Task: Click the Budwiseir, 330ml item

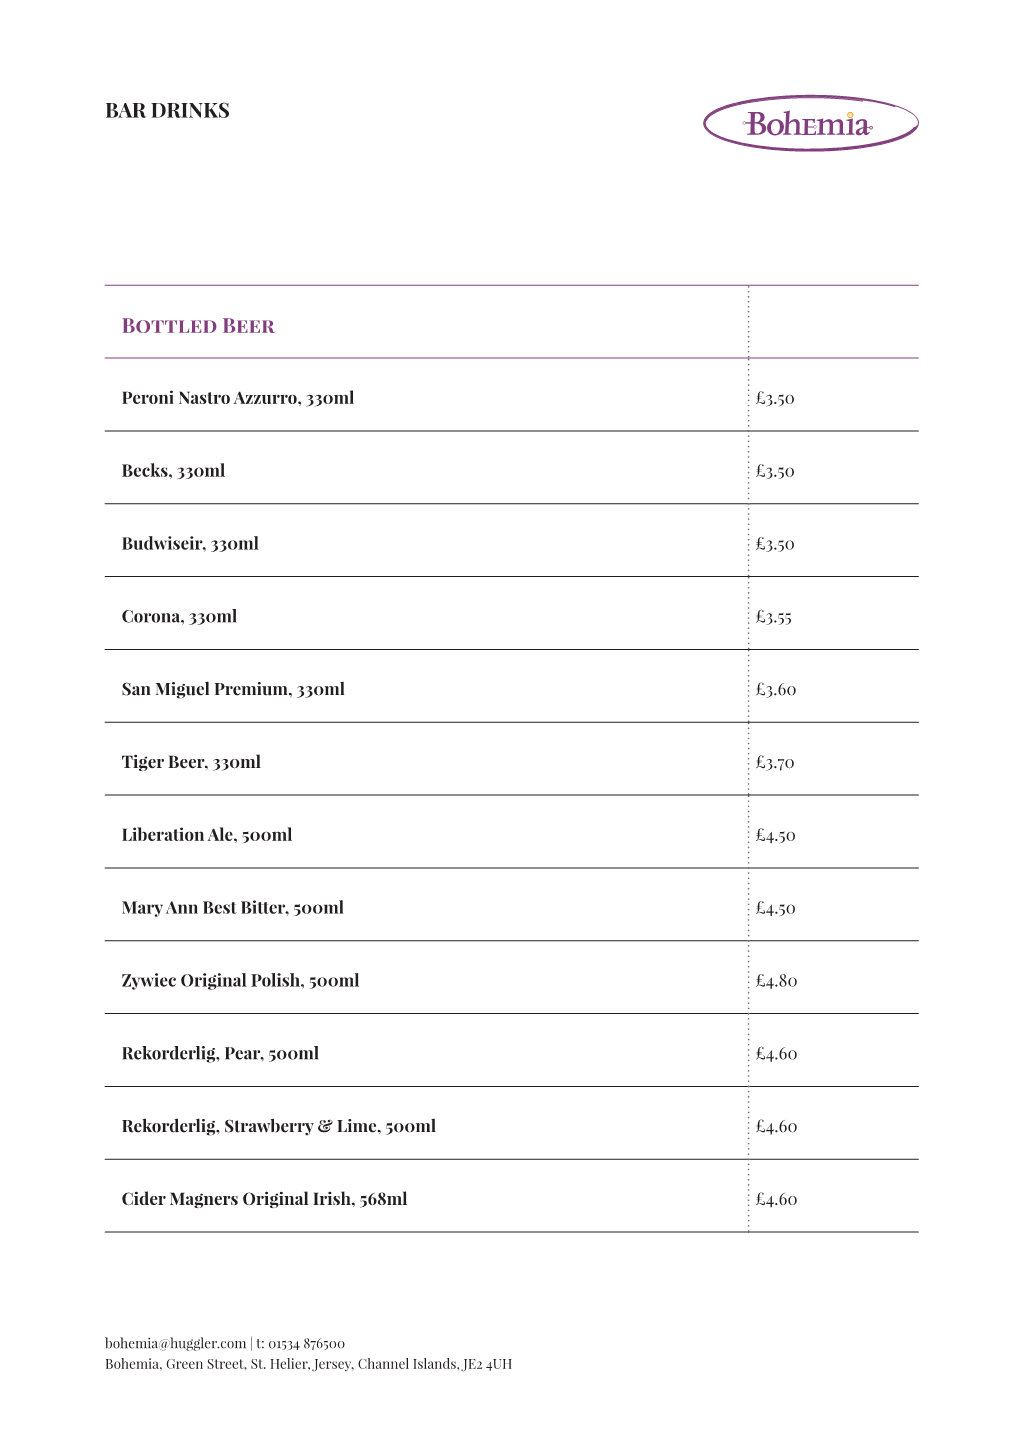Action: pos(190,544)
